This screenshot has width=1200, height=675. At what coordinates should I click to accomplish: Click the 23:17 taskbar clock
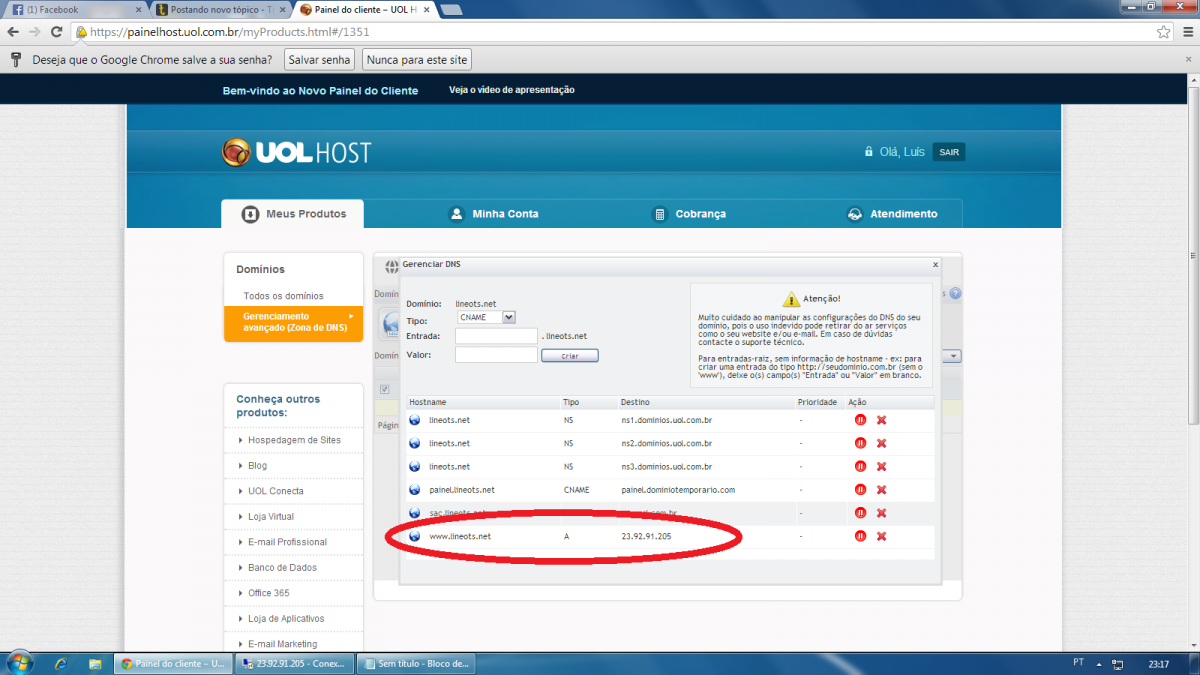(1159, 664)
